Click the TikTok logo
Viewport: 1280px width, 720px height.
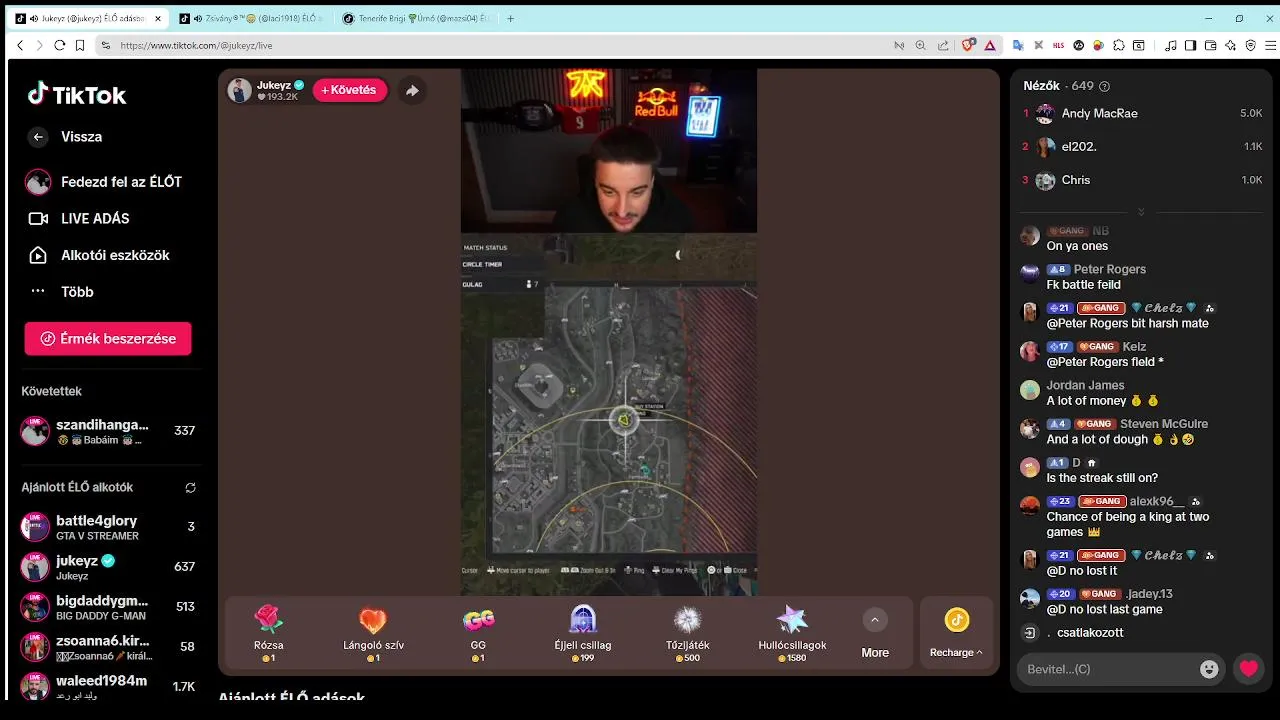pyautogui.click(x=77, y=95)
